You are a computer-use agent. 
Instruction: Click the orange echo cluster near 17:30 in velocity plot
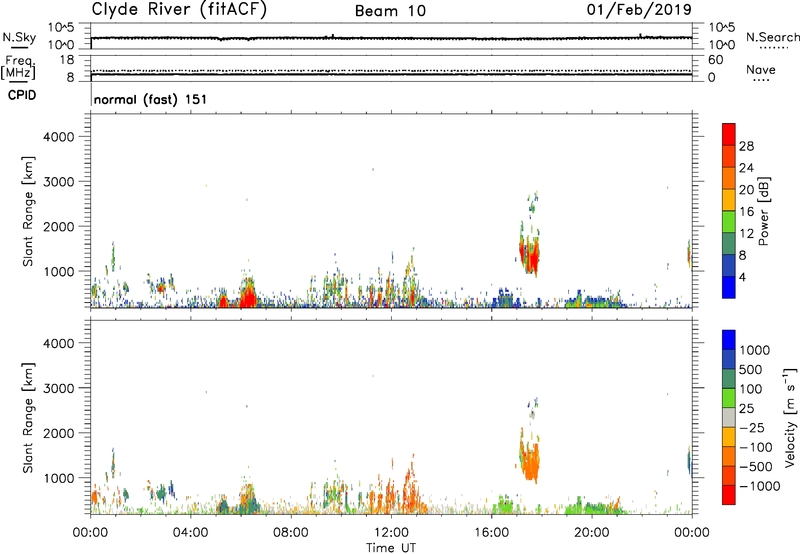tap(531, 462)
